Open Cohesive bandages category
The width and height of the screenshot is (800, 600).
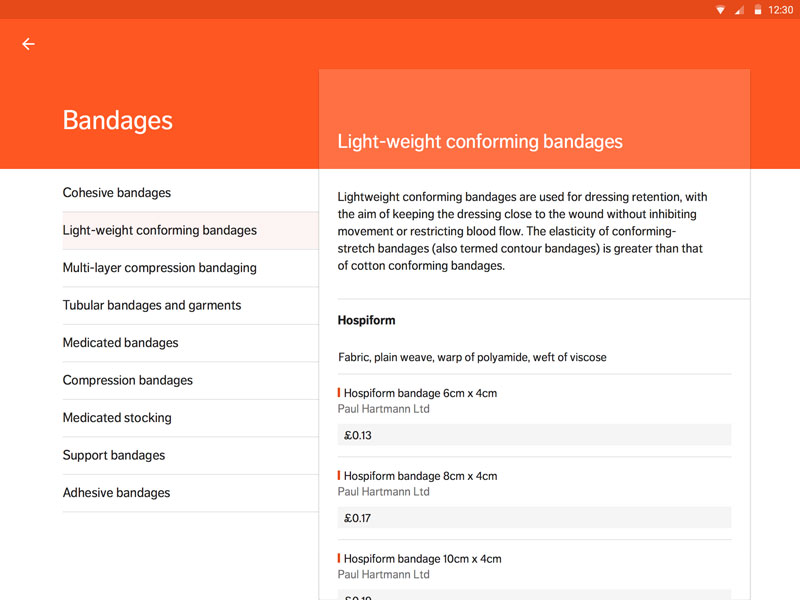click(x=190, y=193)
